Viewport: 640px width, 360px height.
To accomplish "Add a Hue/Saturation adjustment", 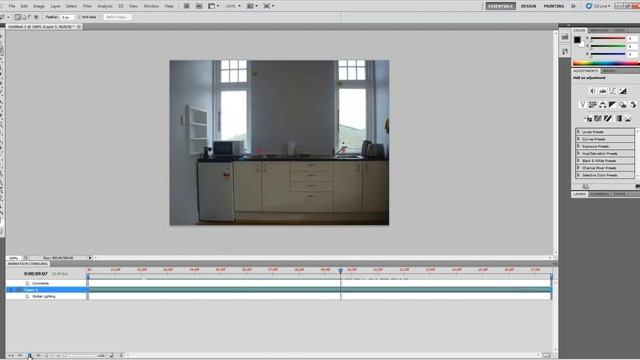I will 593,105.
